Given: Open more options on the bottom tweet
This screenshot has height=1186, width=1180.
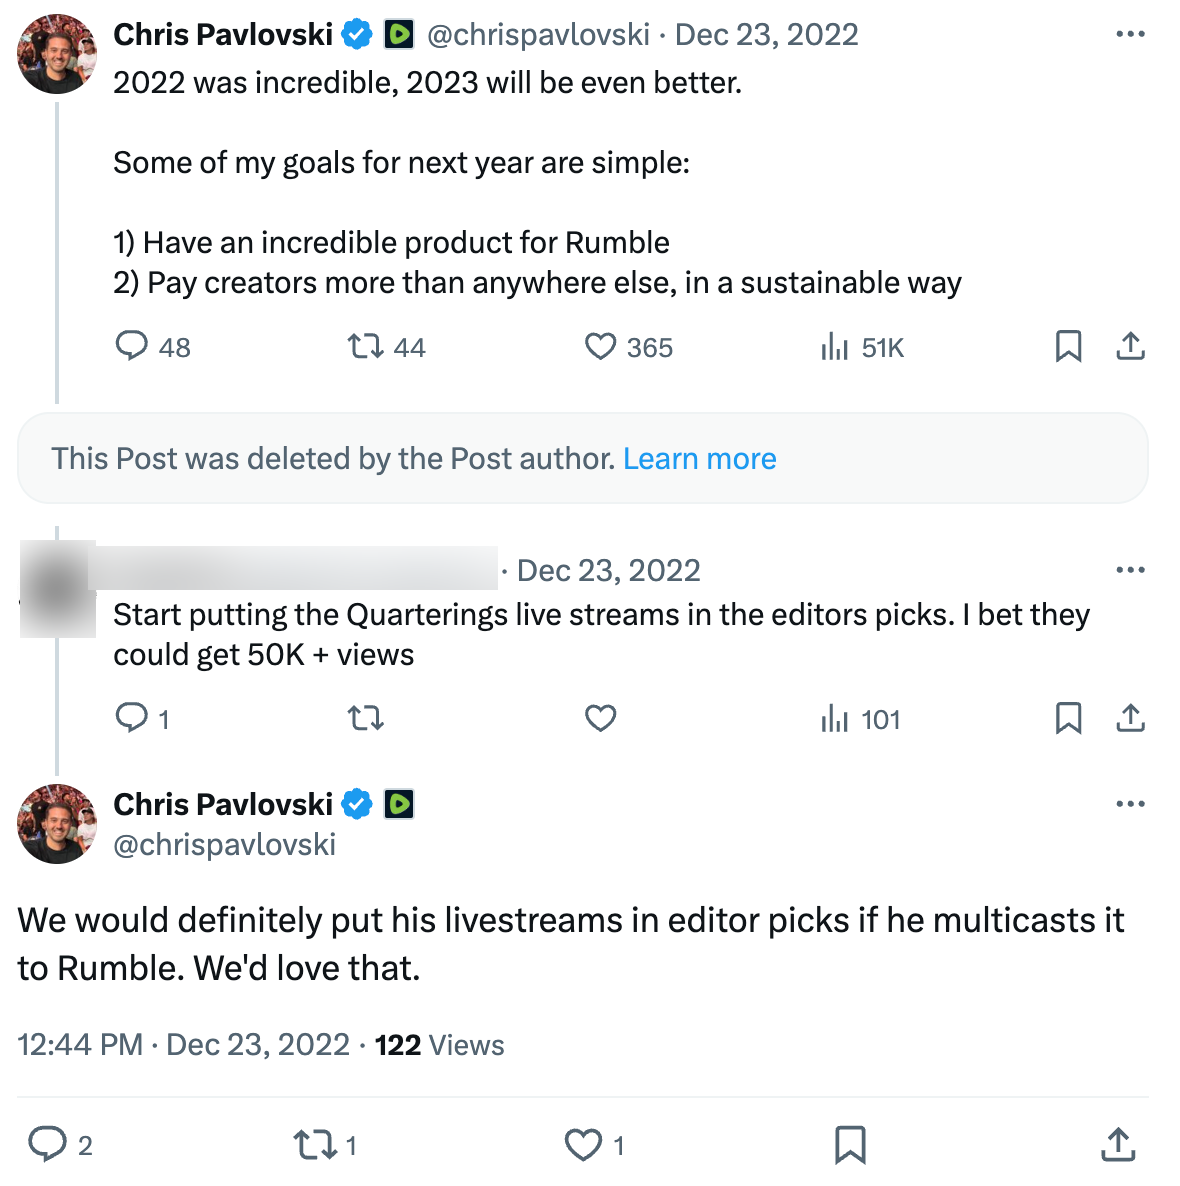Looking at the screenshot, I should (x=1129, y=803).
